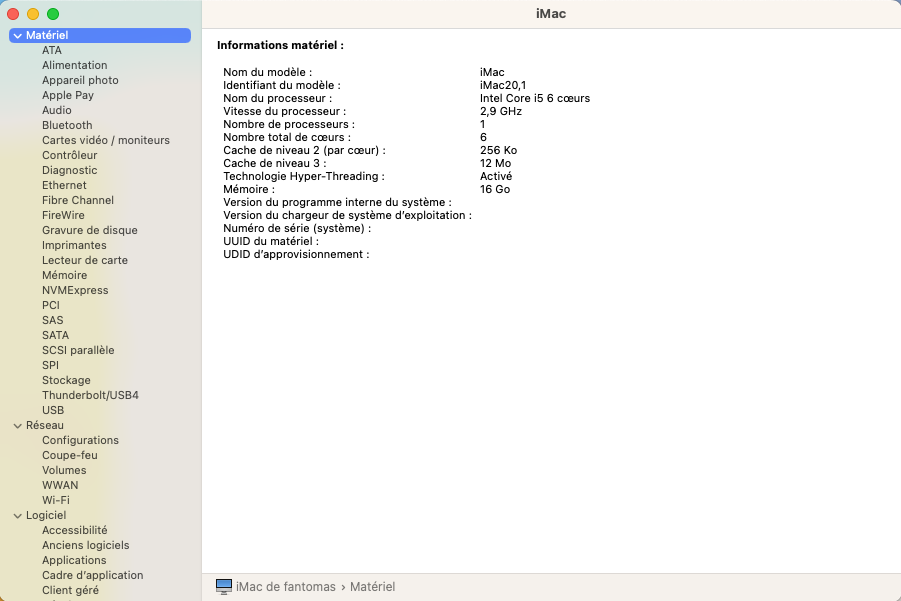Select Imprimantes in the sidebar
This screenshot has height=601, width=901.
pyautogui.click(x=74, y=245)
